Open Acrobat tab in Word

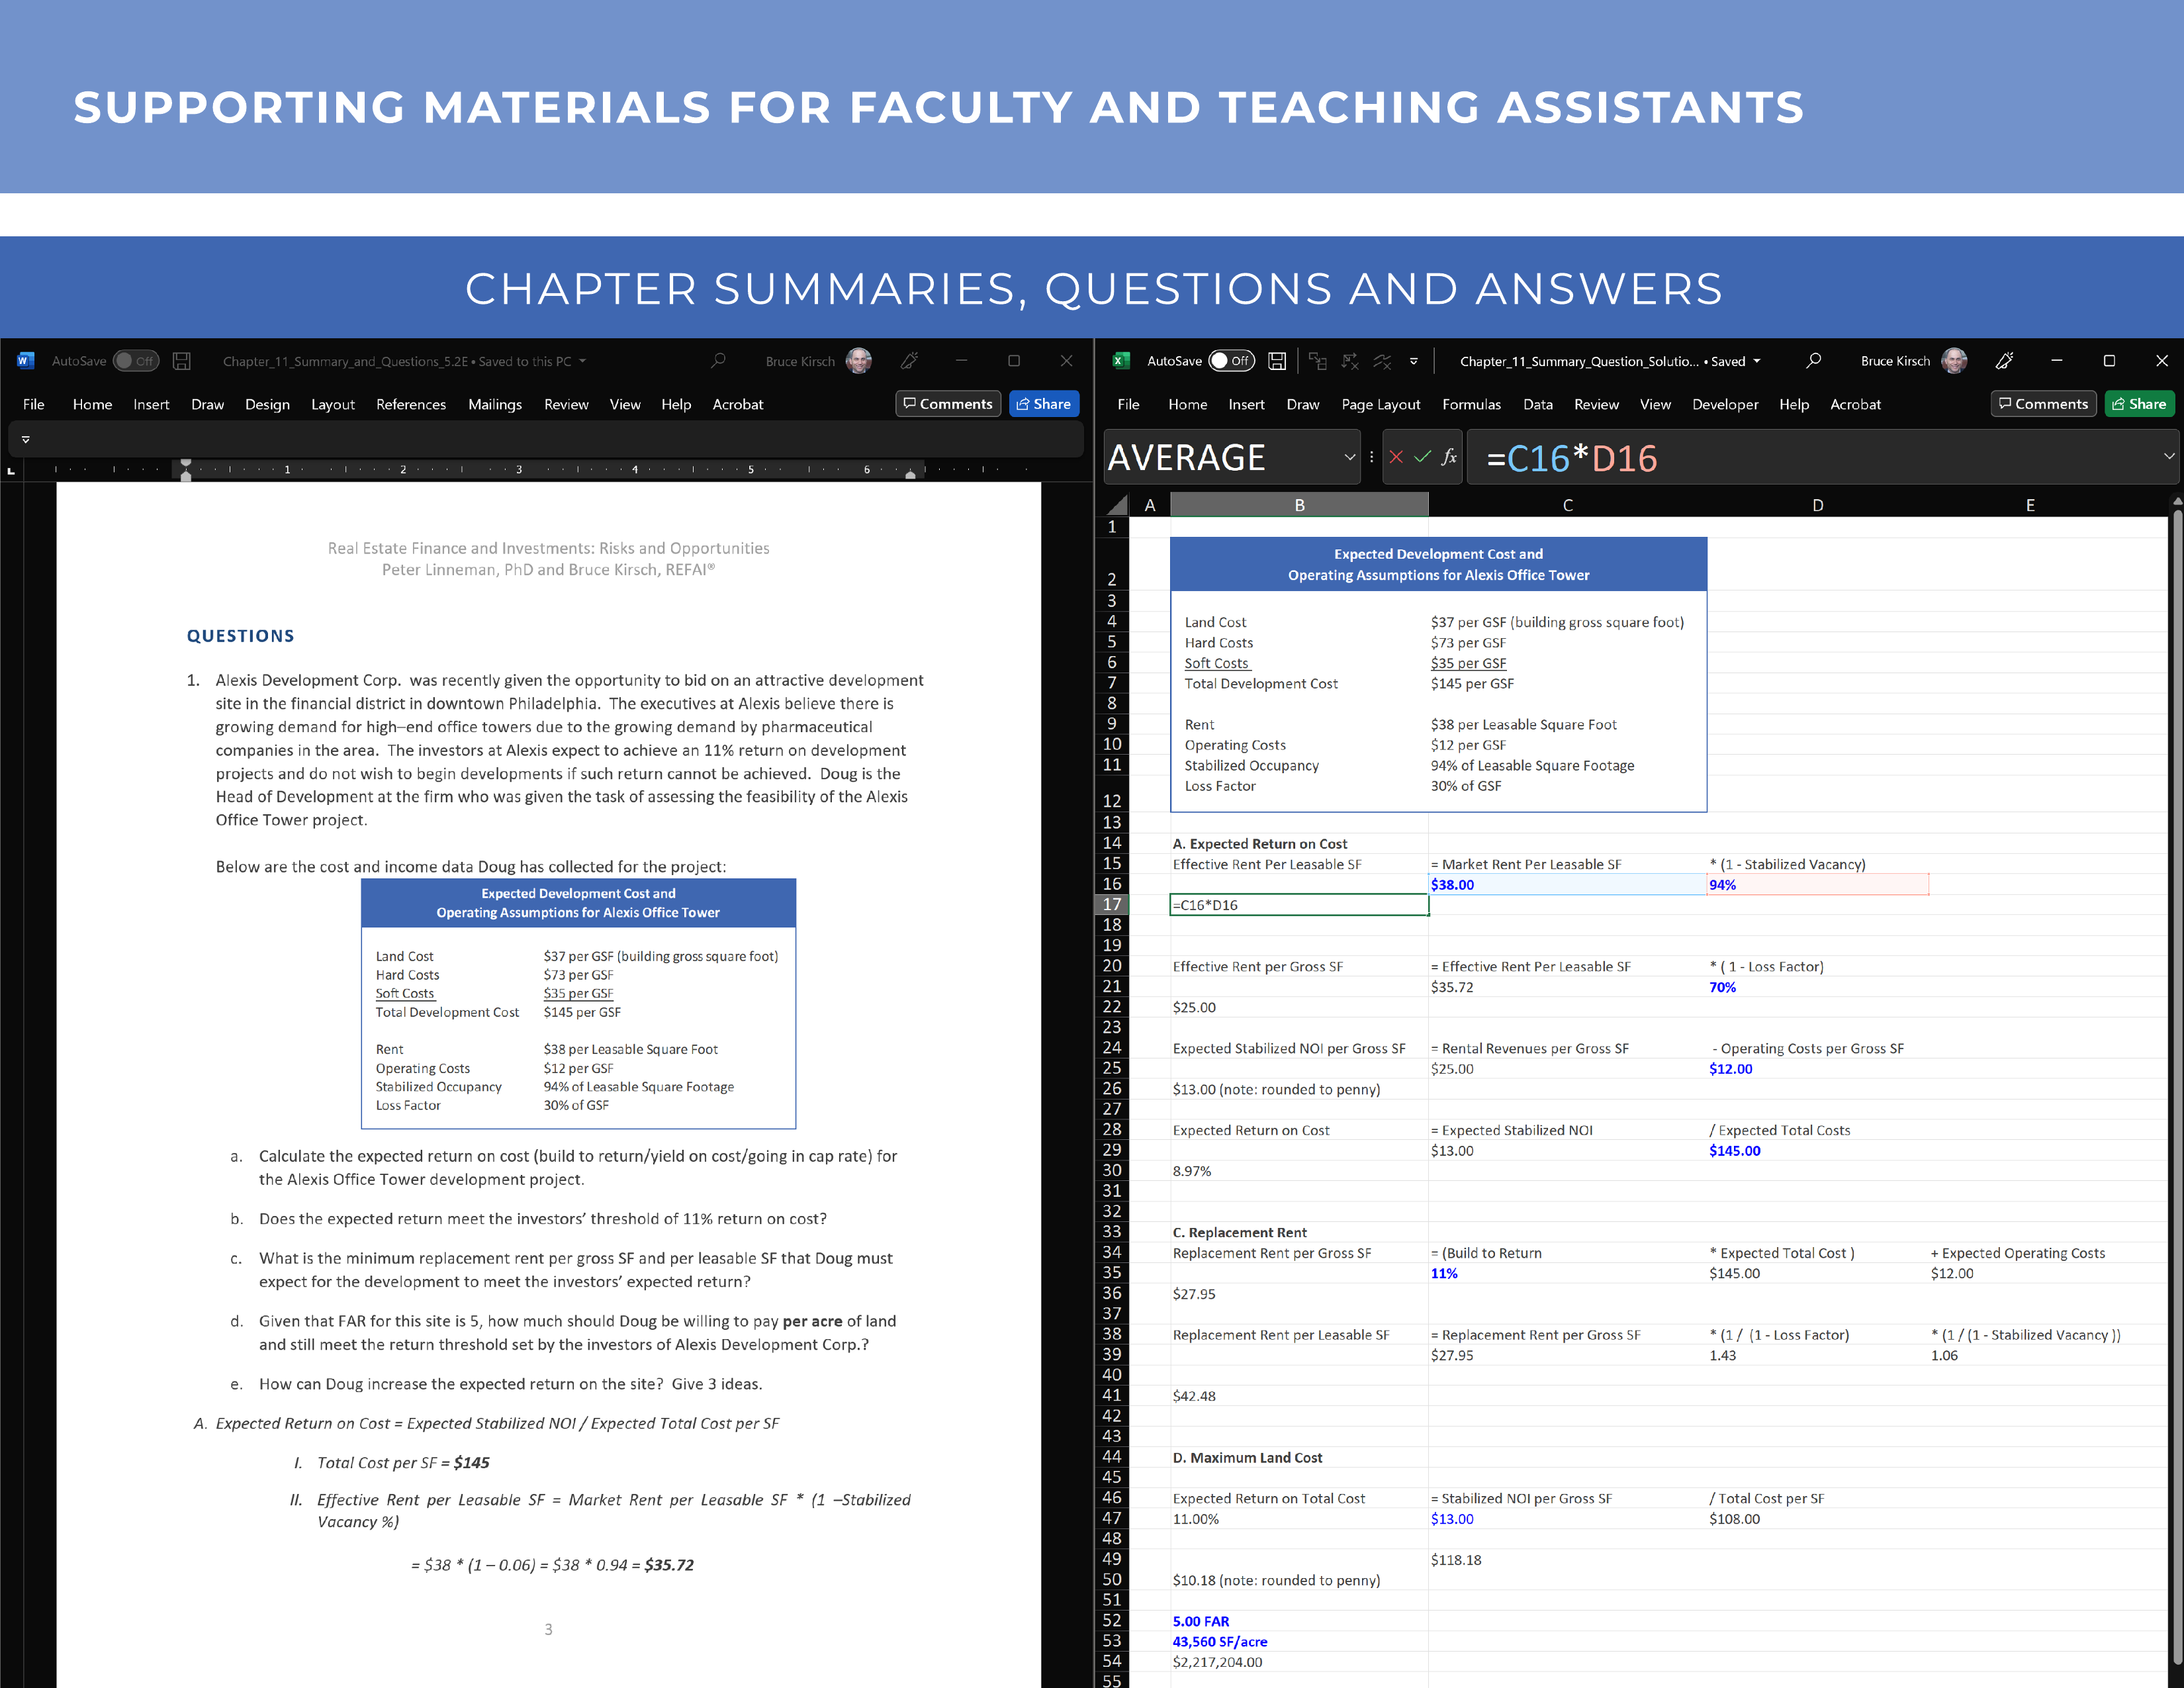pos(738,404)
